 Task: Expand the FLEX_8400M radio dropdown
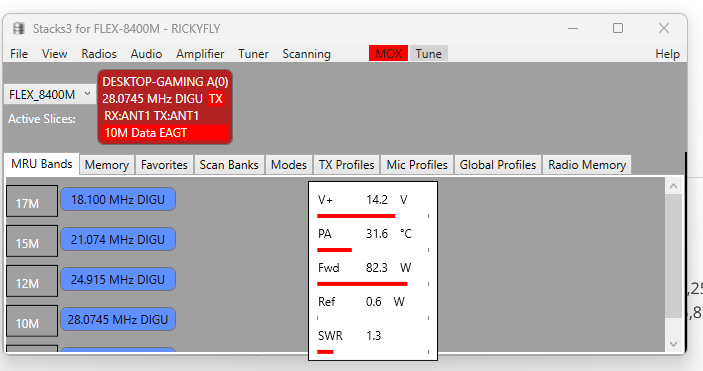pos(49,95)
